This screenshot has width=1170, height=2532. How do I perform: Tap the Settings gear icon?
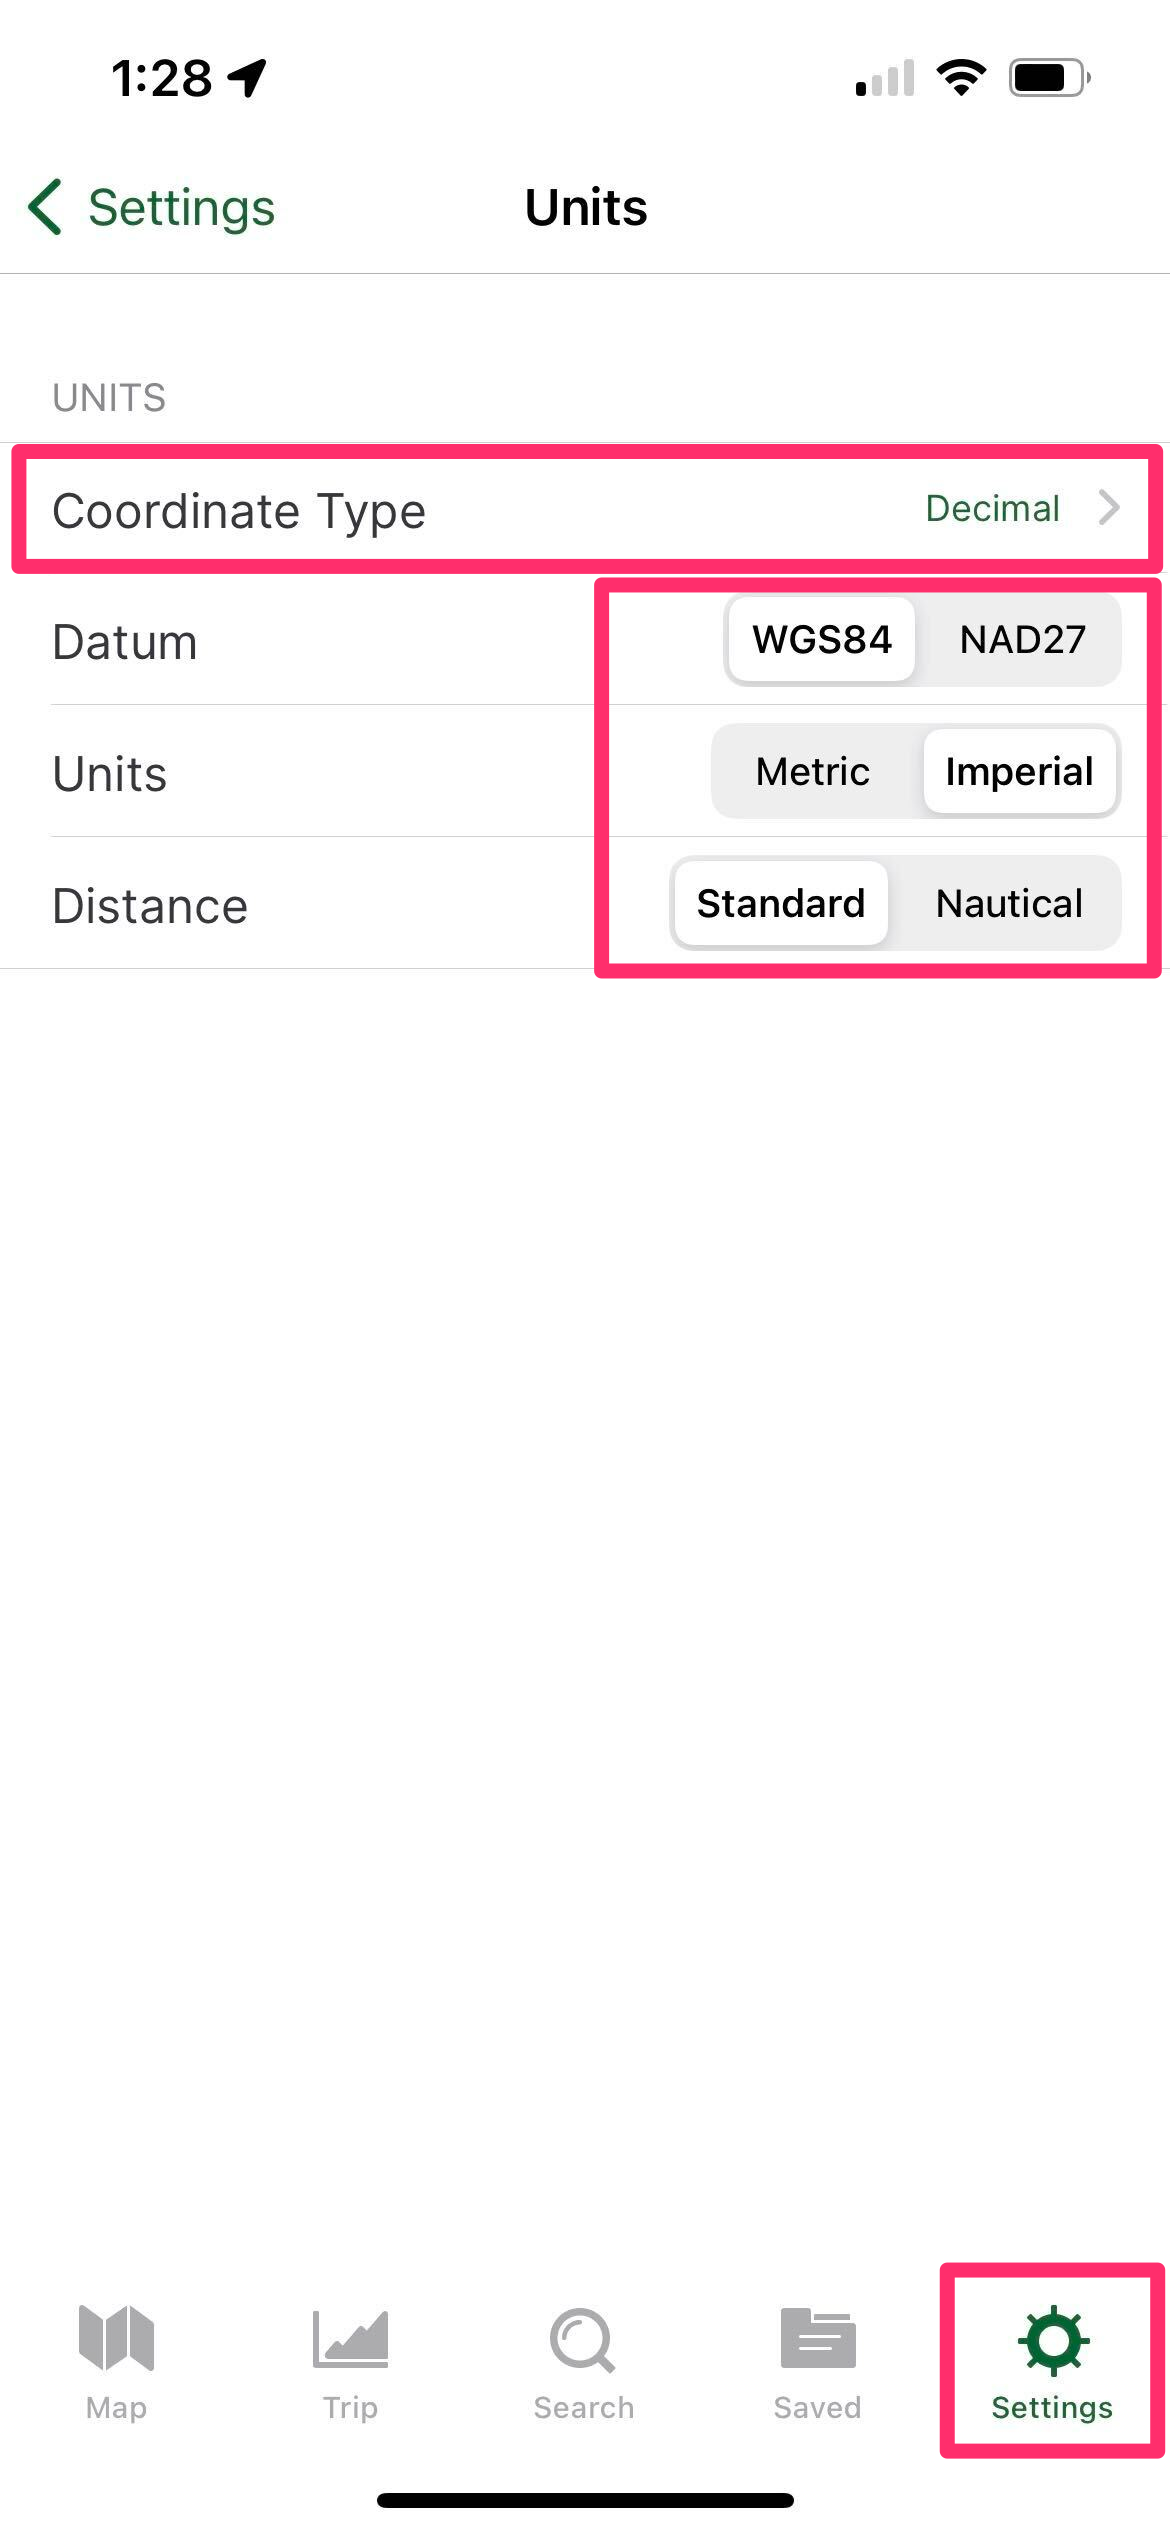[x=1052, y=2340]
